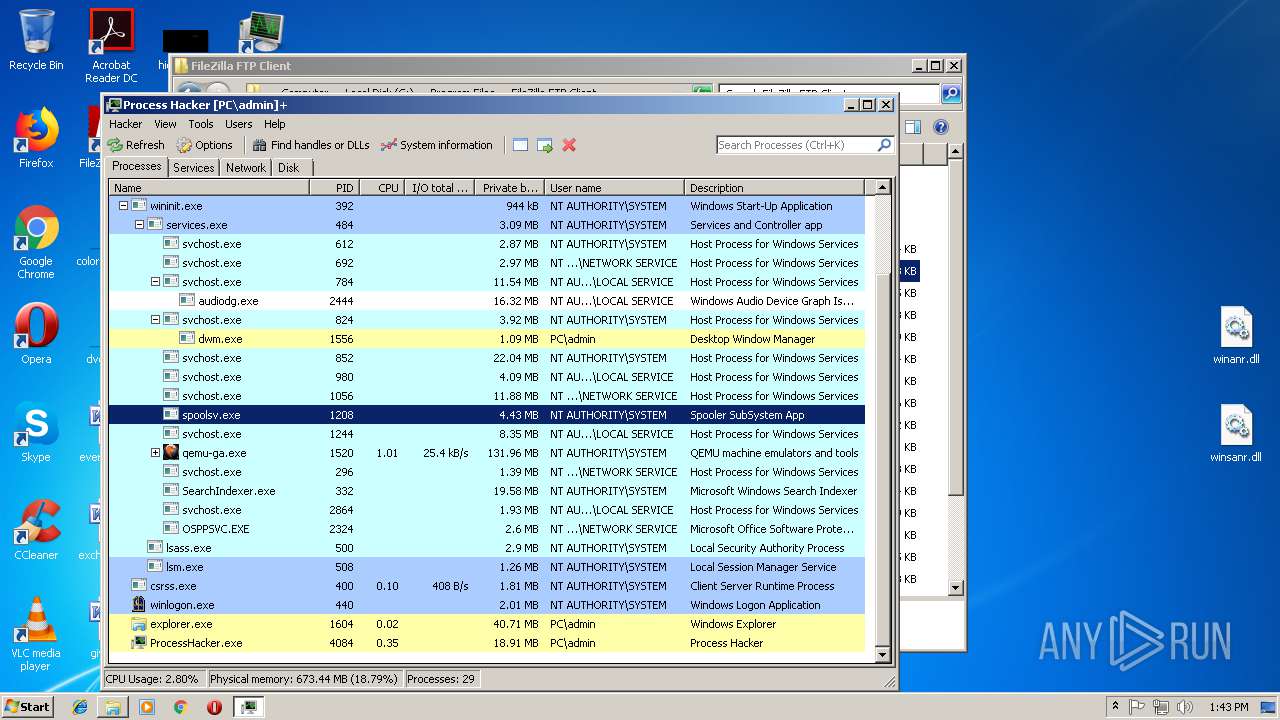Click the find window and thread icon
Image resolution: width=1280 pixels, height=720 pixels.
[x=544, y=145]
